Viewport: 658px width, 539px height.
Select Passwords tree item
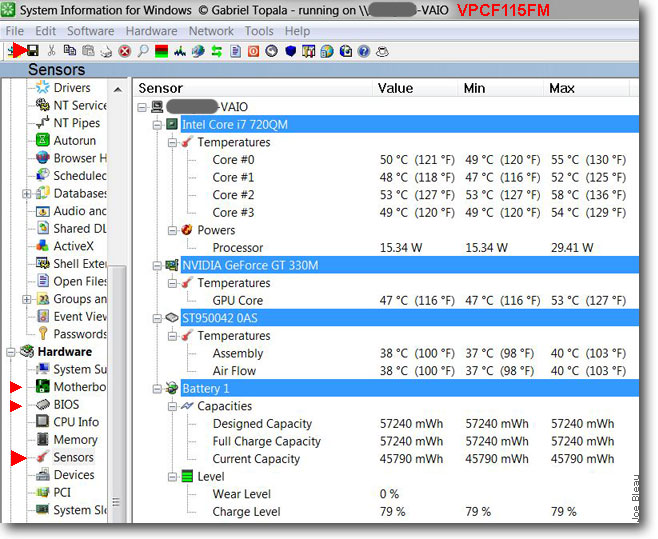pyautogui.click(x=80, y=334)
